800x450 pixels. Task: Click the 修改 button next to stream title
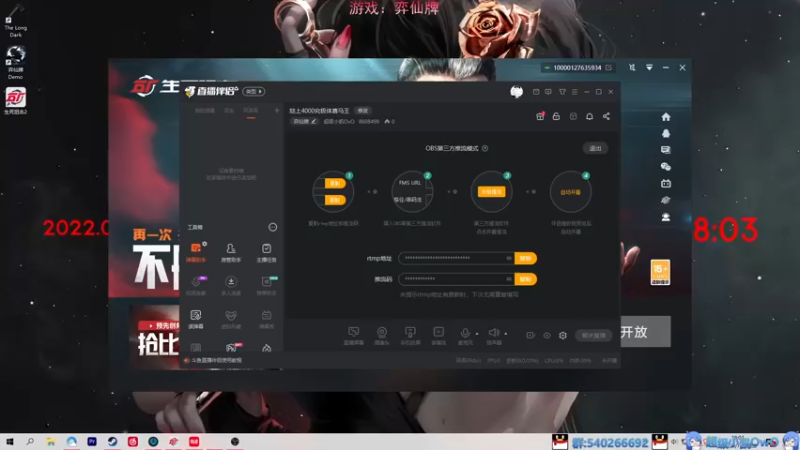point(363,111)
